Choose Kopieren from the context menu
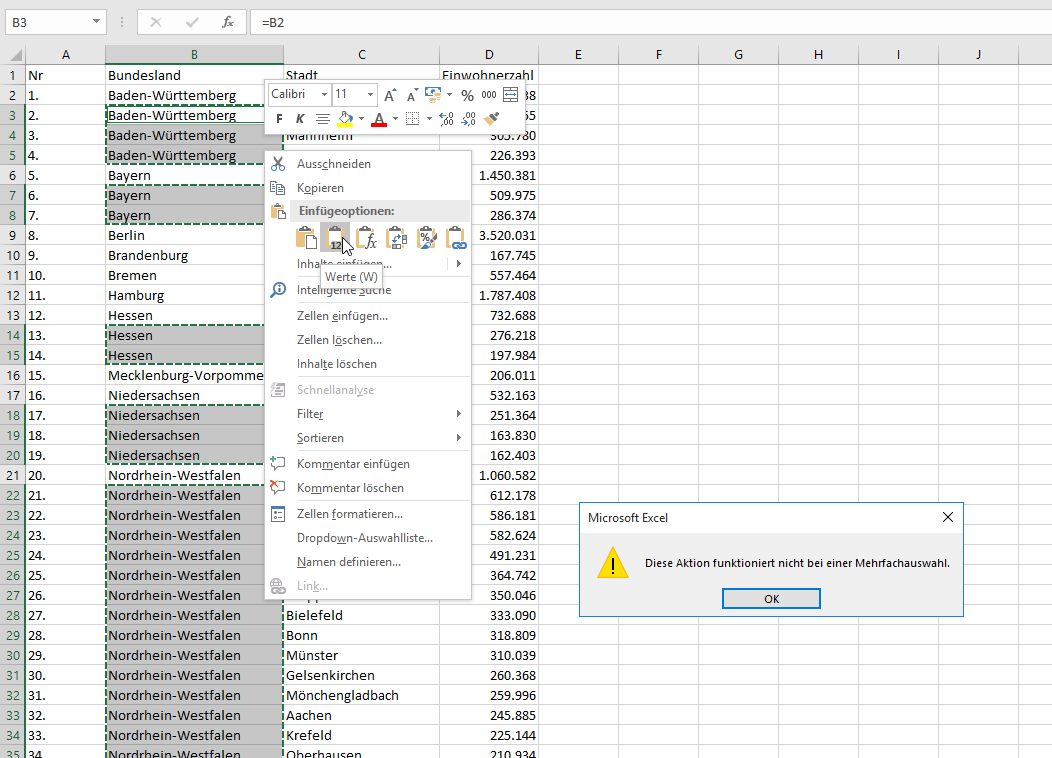Screen dimensions: 1052x758 (320, 188)
